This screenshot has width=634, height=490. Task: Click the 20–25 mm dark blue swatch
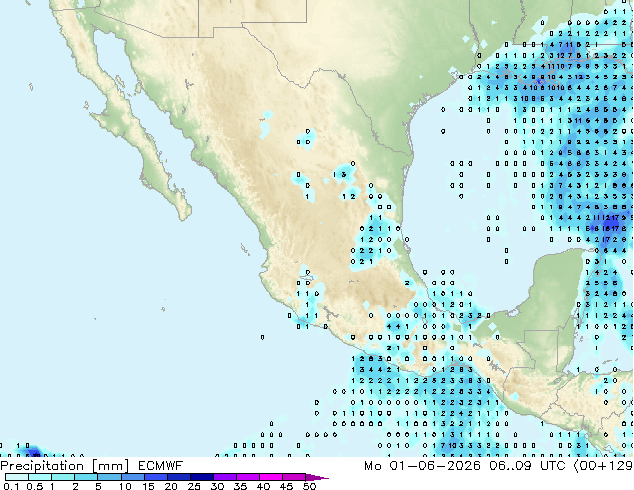click(x=179, y=477)
